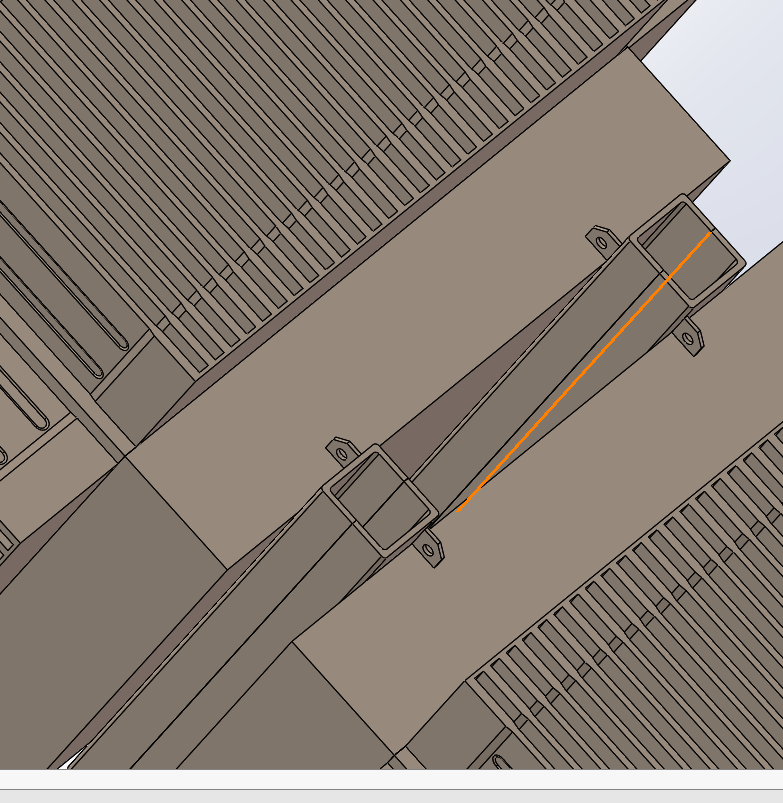The image size is (783, 803).
Task: Pick the open end of the tube with the orange line
Action: pyautogui.click(x=688, y=251)
